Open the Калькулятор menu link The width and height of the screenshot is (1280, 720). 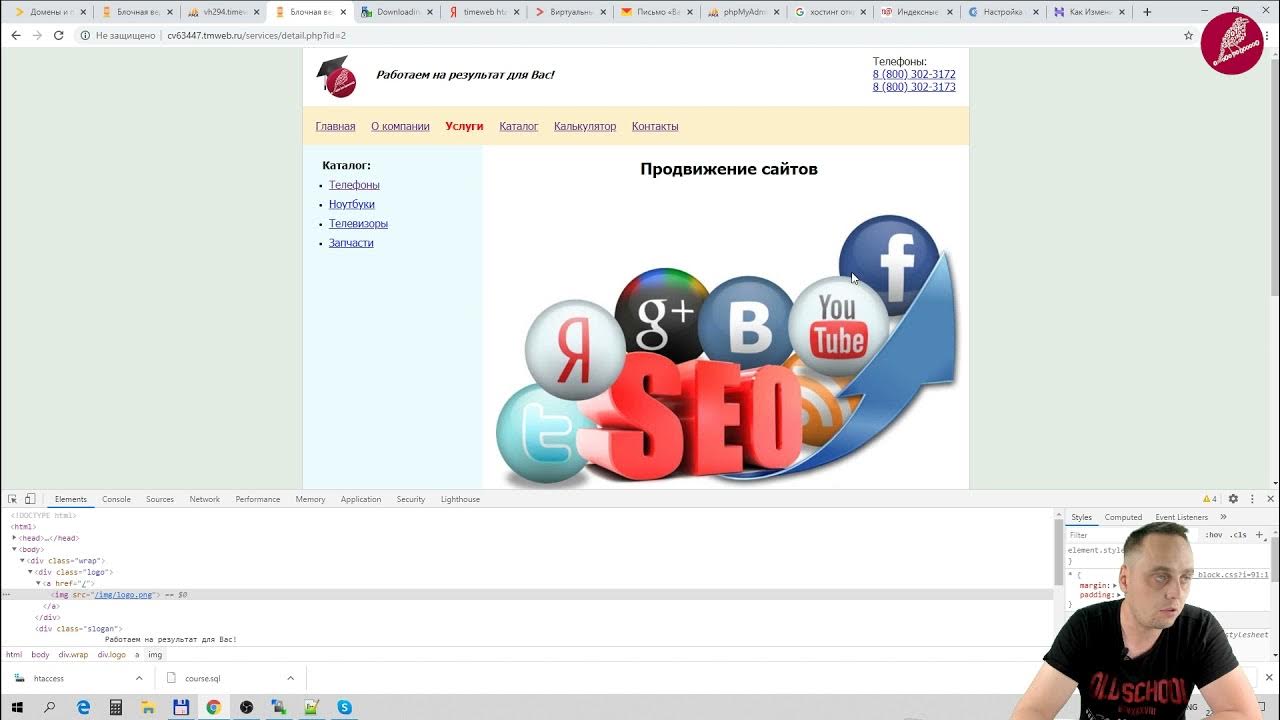coord(585,126)
